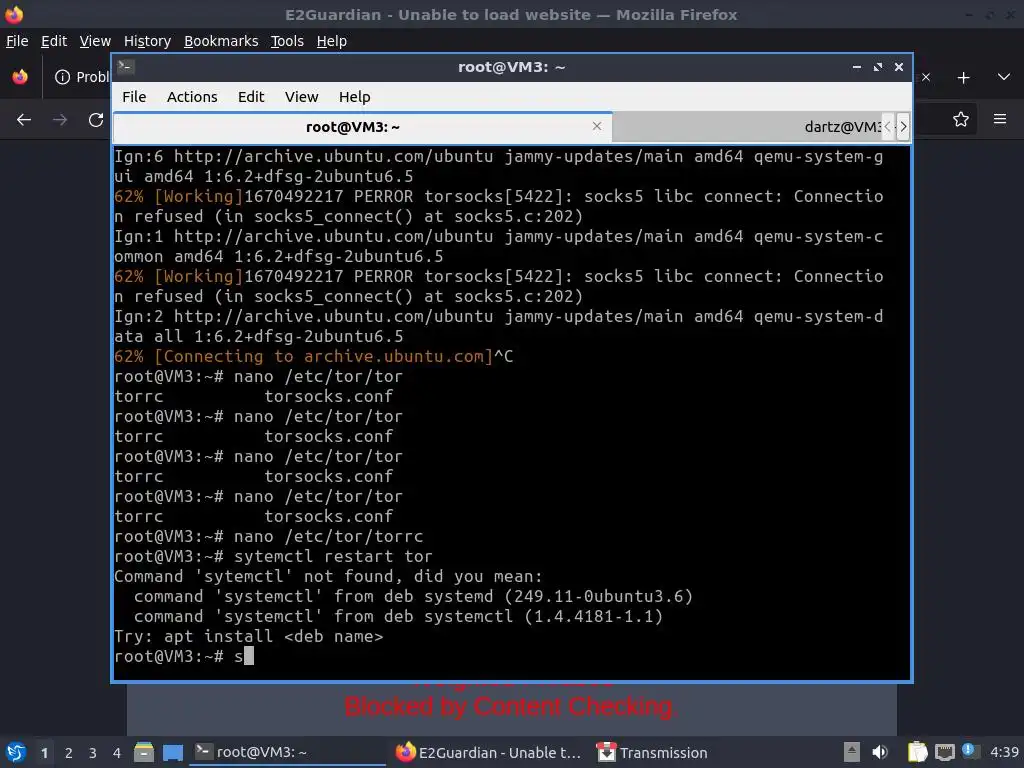Open the clipboard manager tray icon
Viewport: 1024px width, 768px height.
pyautogui.click(x=918, y=752)
